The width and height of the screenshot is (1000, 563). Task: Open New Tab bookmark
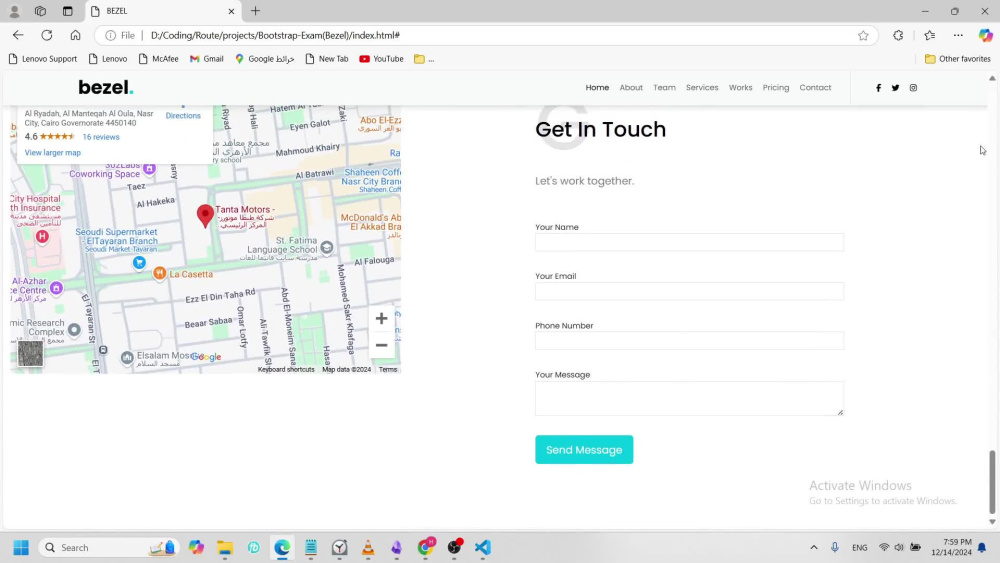[x=327, y=59]
